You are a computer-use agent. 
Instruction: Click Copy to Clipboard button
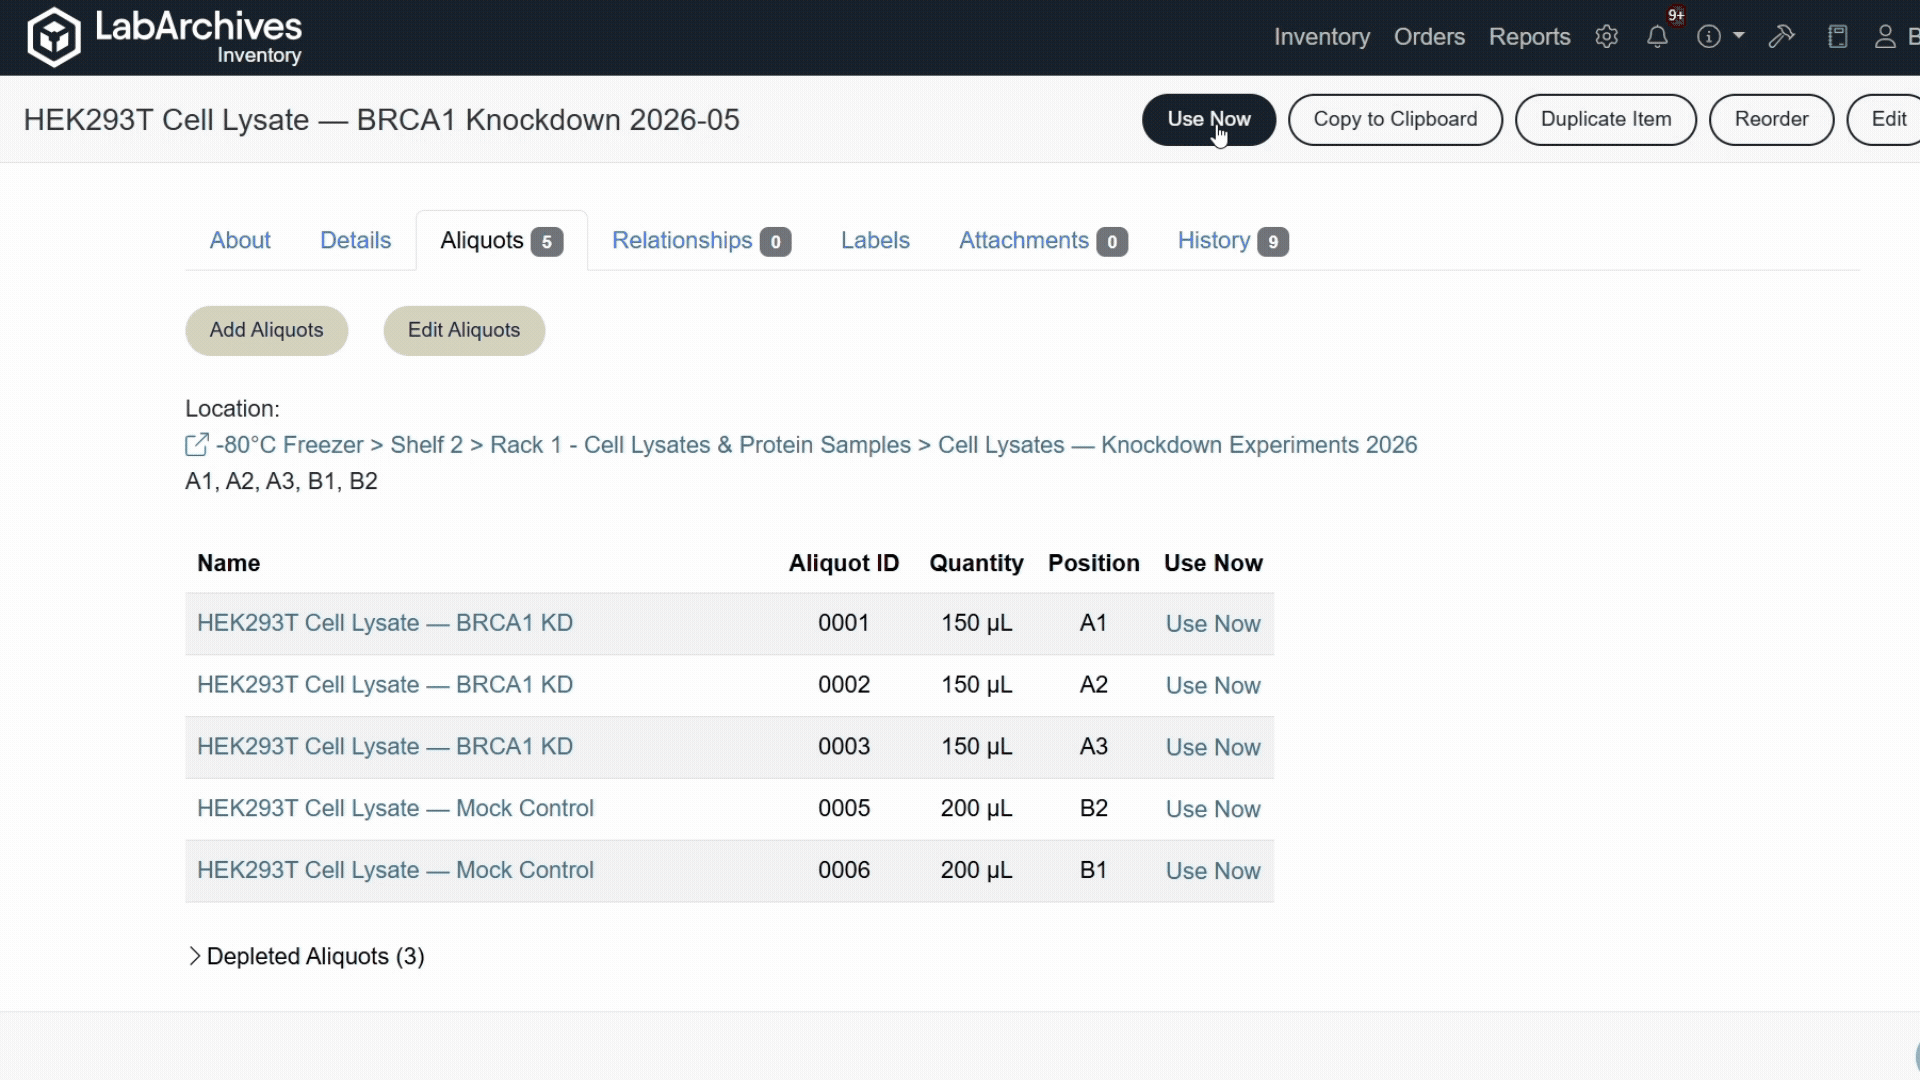point(1395,120)
